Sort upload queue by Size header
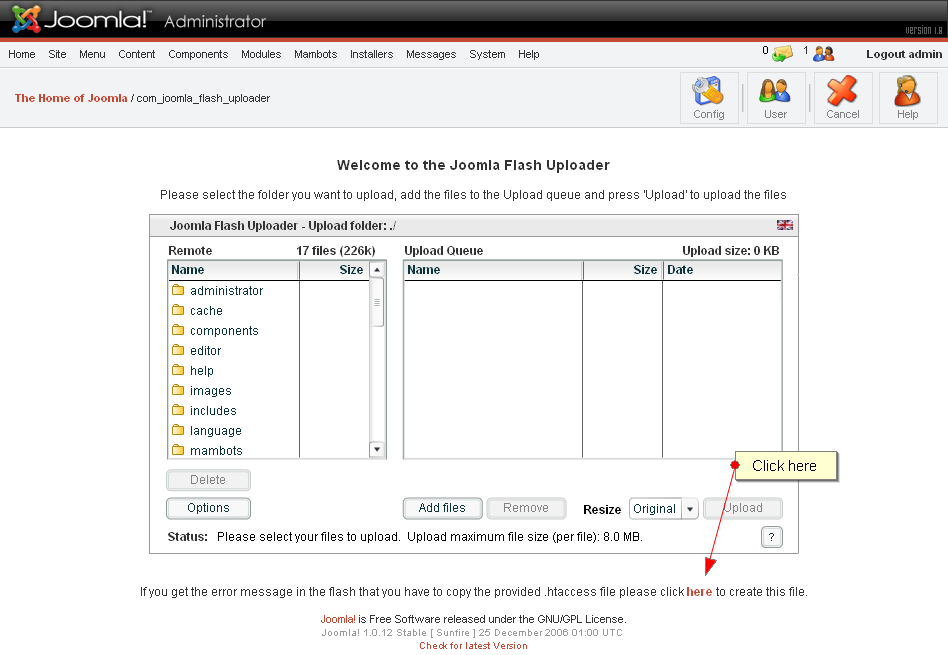This screenshot has height=655, width=948. 623,270
